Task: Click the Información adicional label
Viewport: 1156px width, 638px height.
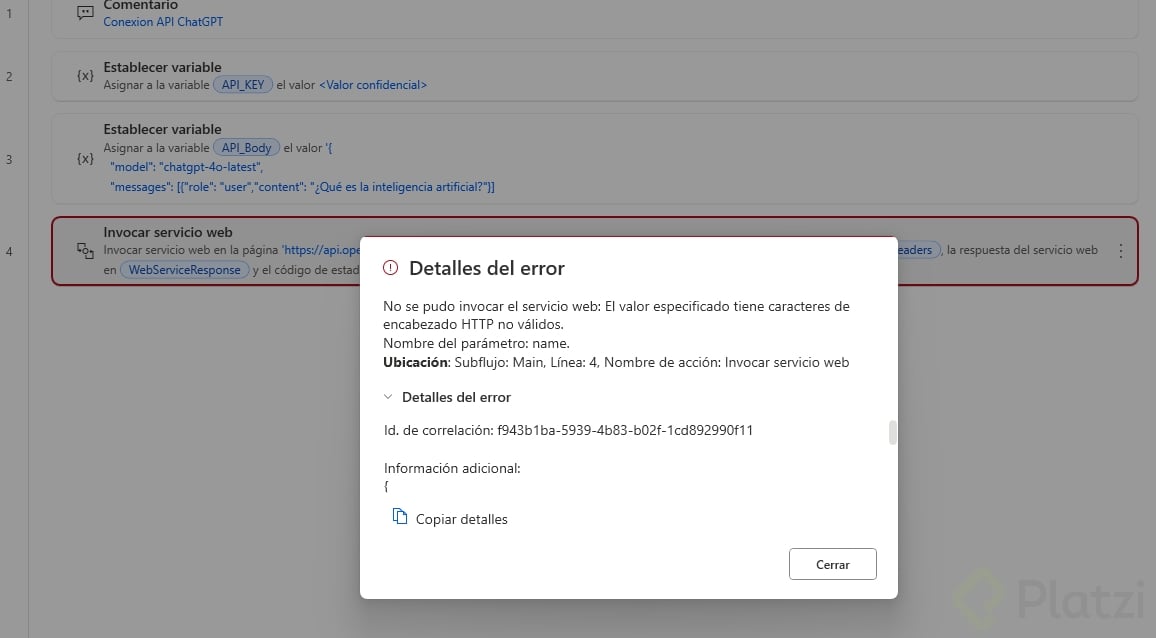Action: (452, 468)
